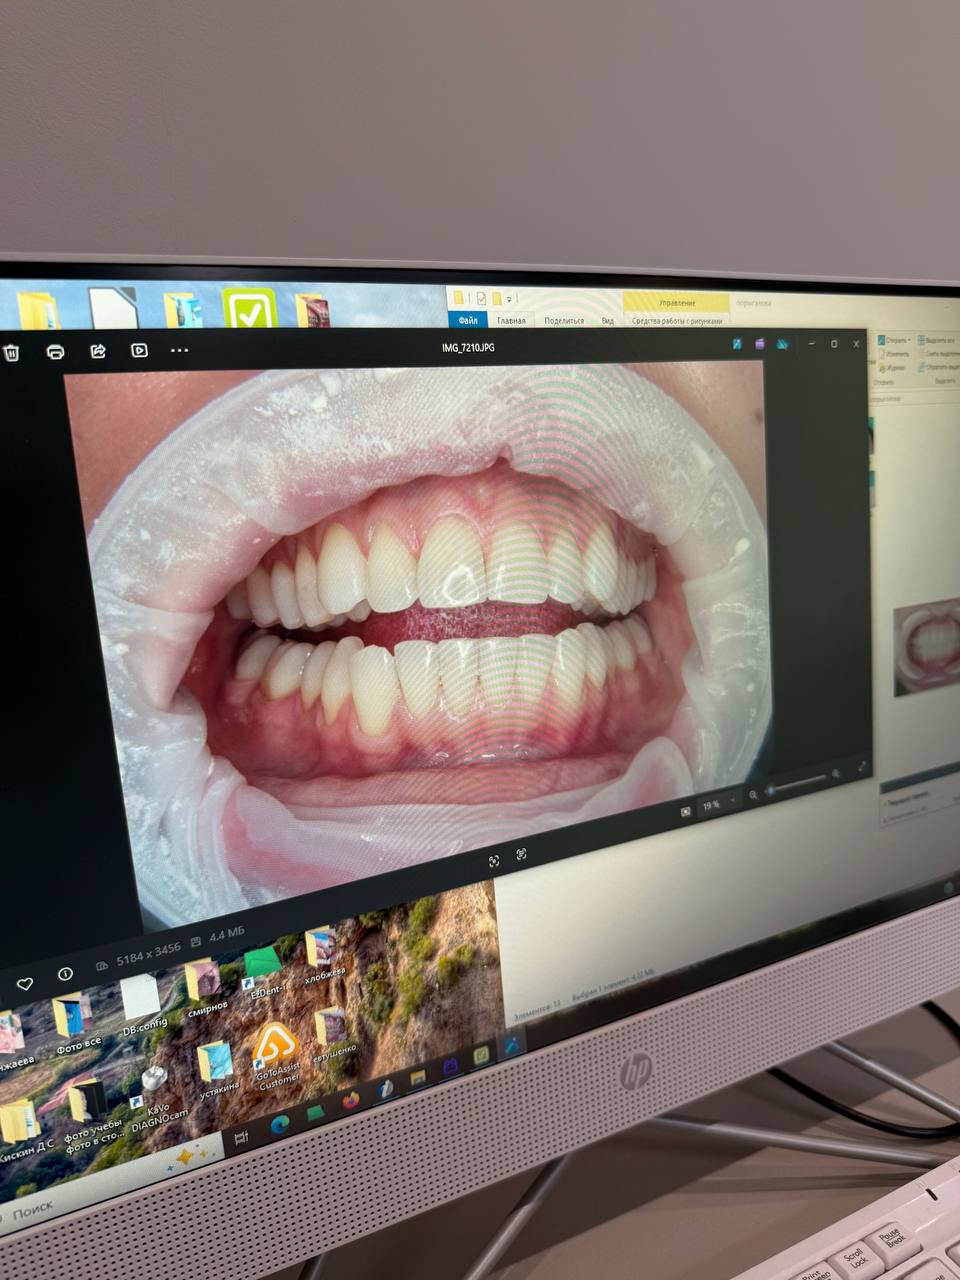The width and height of the screenshot is (960, 1280).
Task: Open GoToAssist Customer shortcut
Action: coord(276,1056)
